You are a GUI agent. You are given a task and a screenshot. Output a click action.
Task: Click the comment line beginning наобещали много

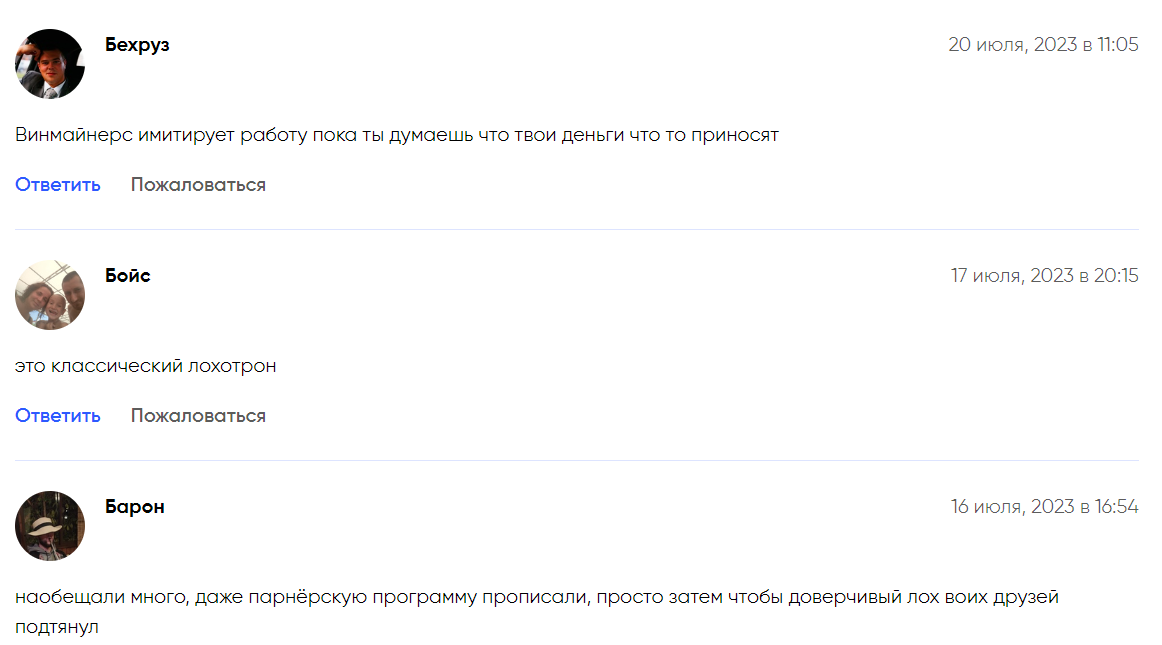point(536,598)
